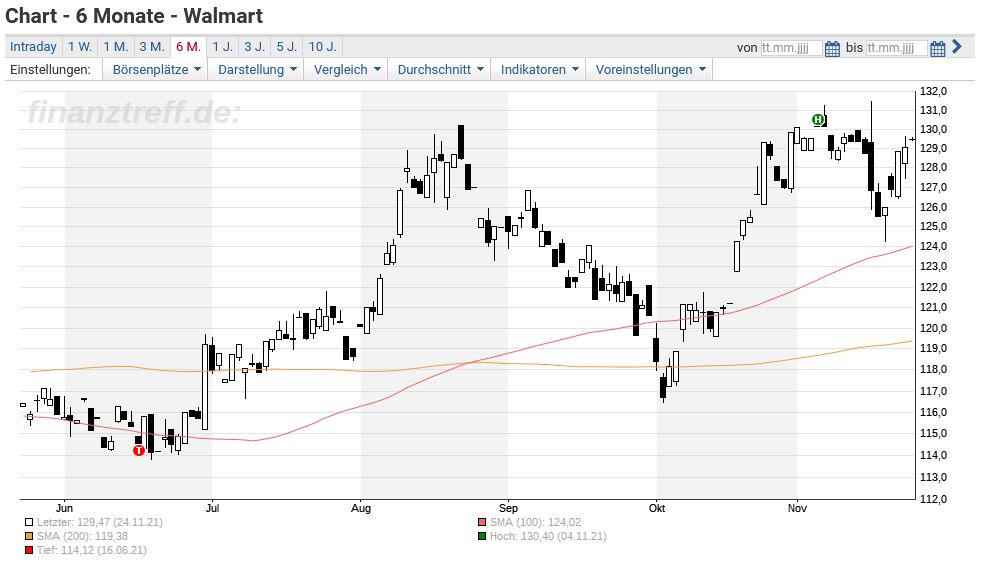Click the 'Einstellungen:' label
This screenshot has height=565, width=987.
50,70
